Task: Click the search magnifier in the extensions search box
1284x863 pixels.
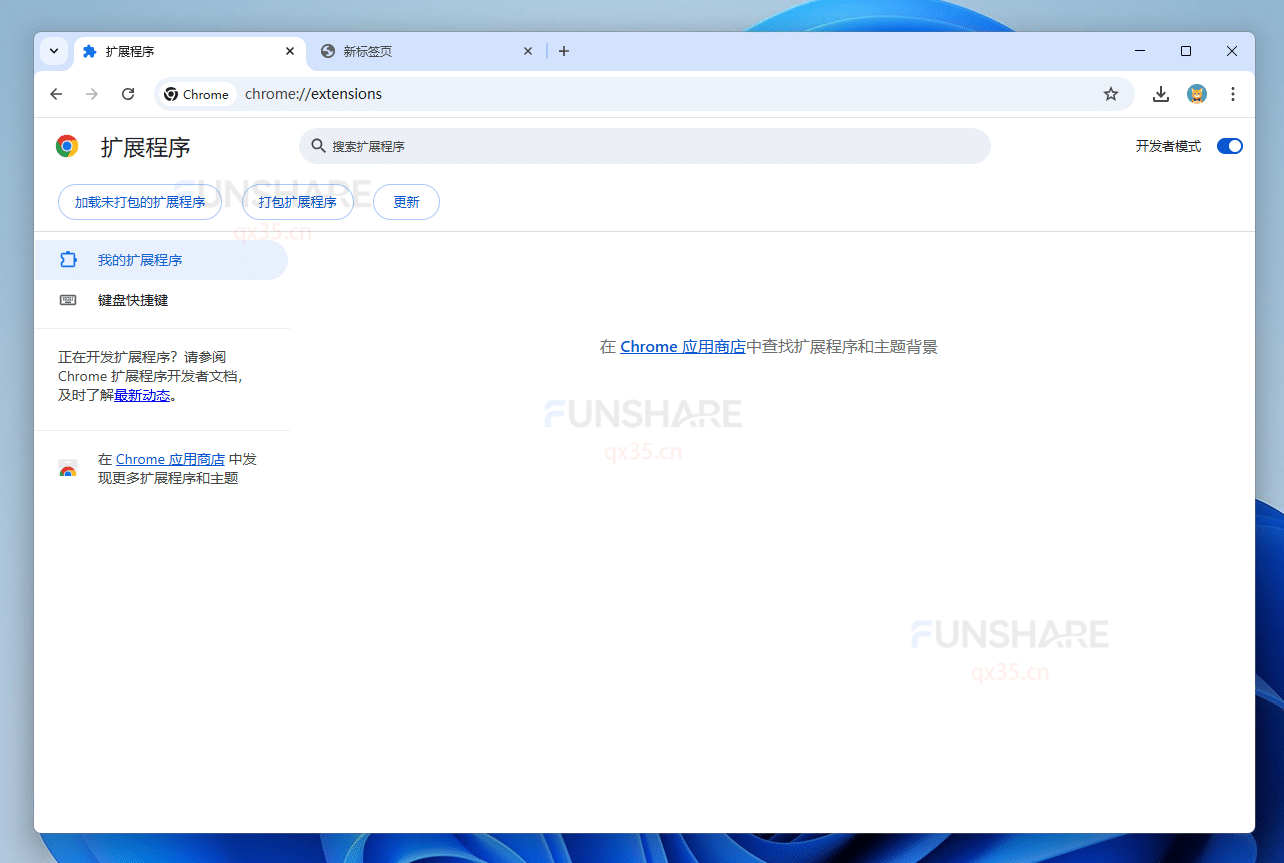Action: [x=318, y=146]
